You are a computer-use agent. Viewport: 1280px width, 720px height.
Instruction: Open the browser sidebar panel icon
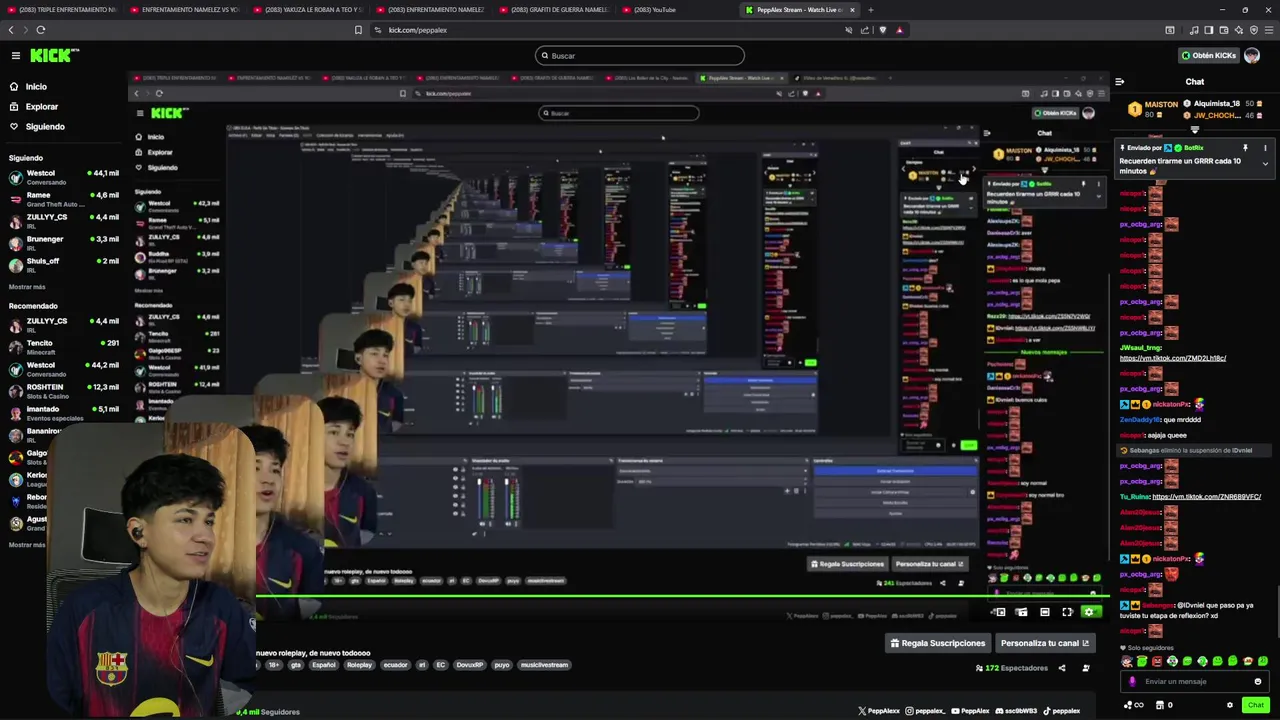[1208, 30]
